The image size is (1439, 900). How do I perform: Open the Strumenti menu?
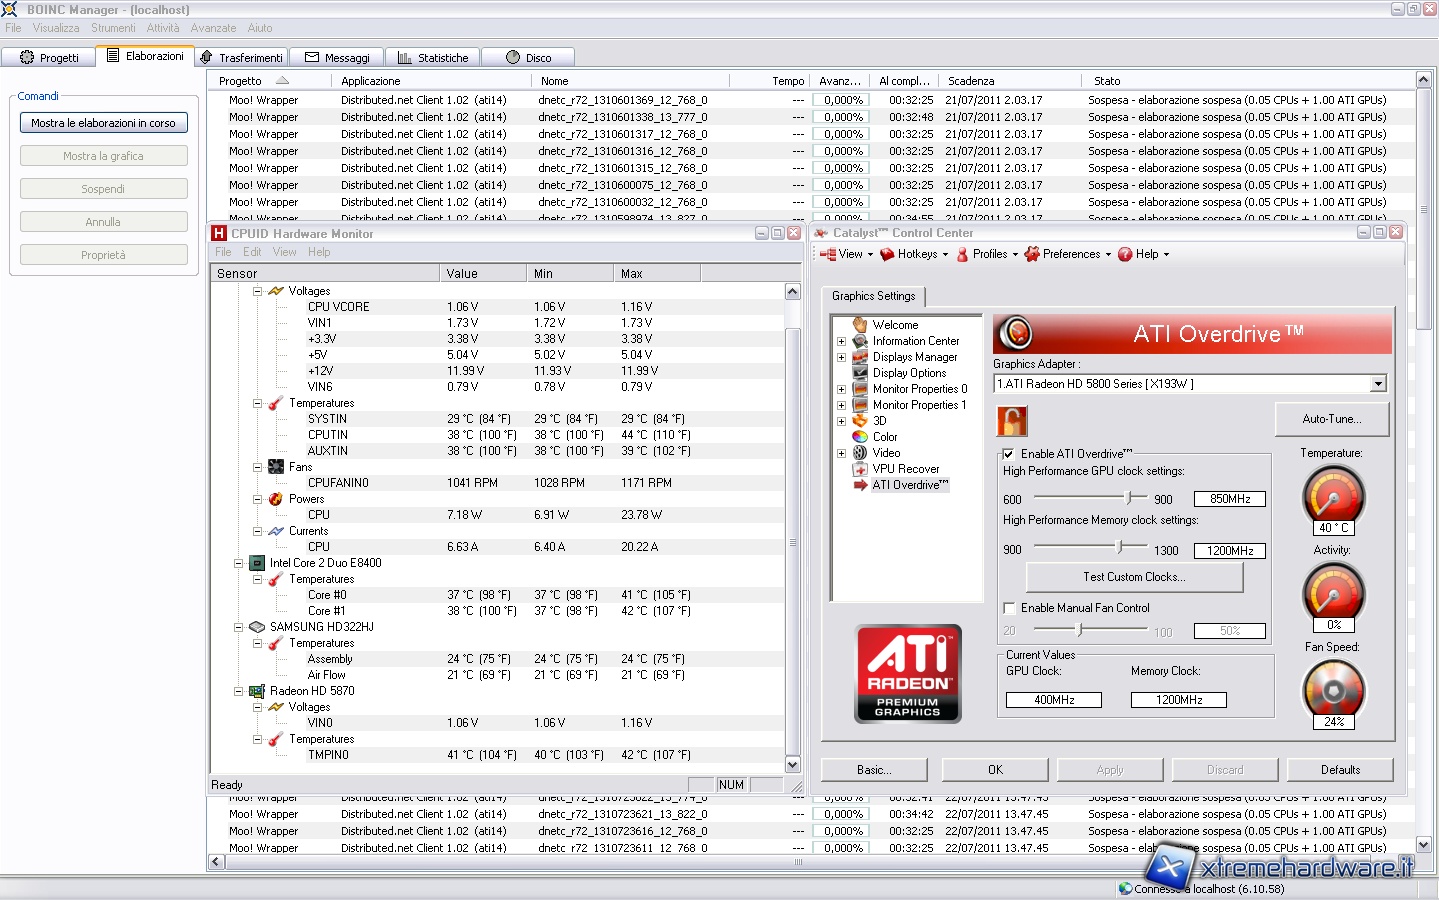point(113,28)
